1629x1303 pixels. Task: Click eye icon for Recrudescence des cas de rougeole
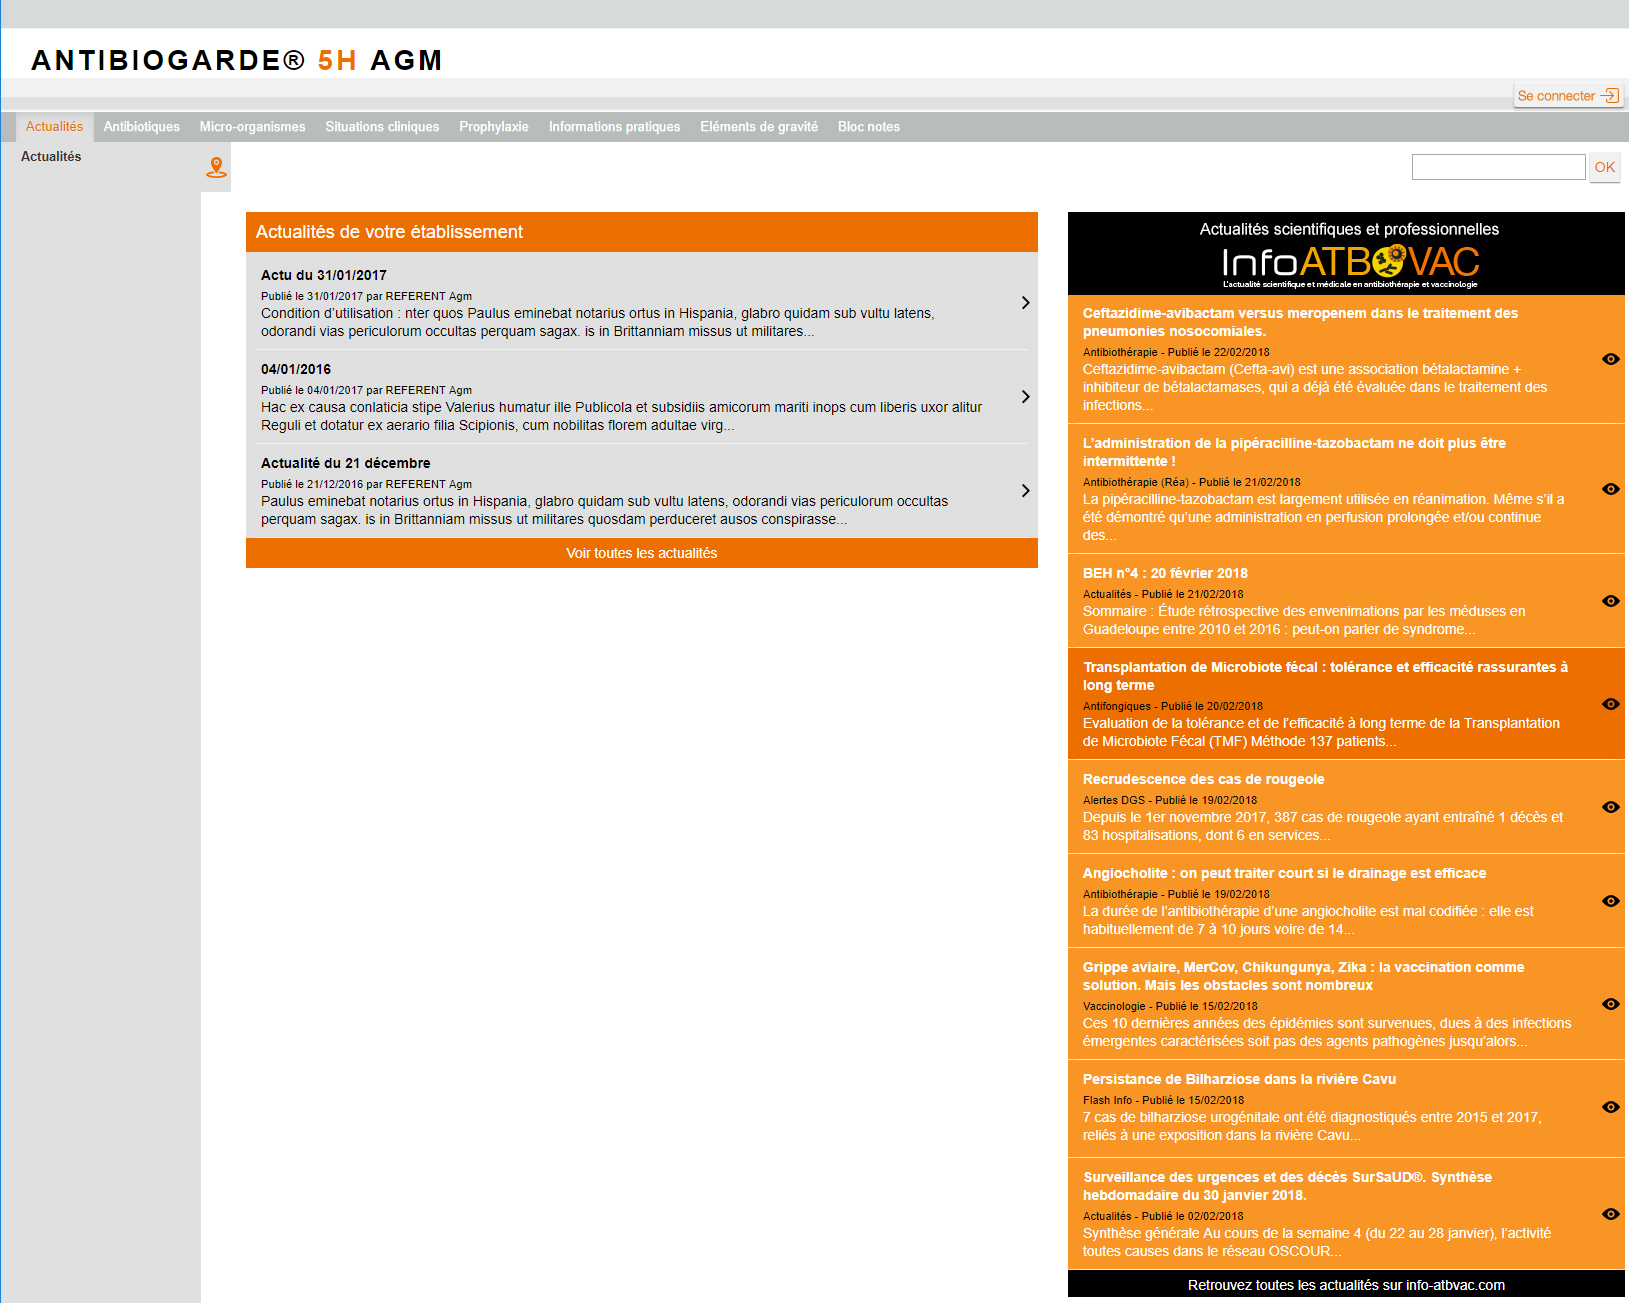pyautogui.click(x=1610, y=807)
